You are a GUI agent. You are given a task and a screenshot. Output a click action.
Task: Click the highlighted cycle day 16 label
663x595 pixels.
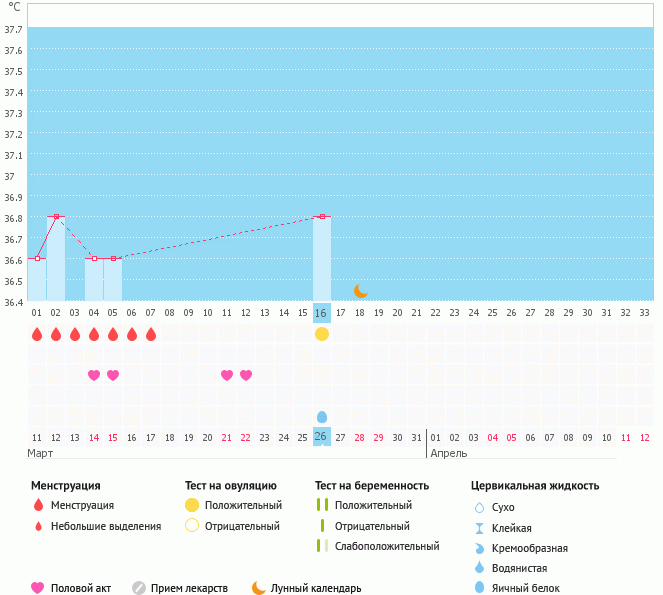click(322, 313)
